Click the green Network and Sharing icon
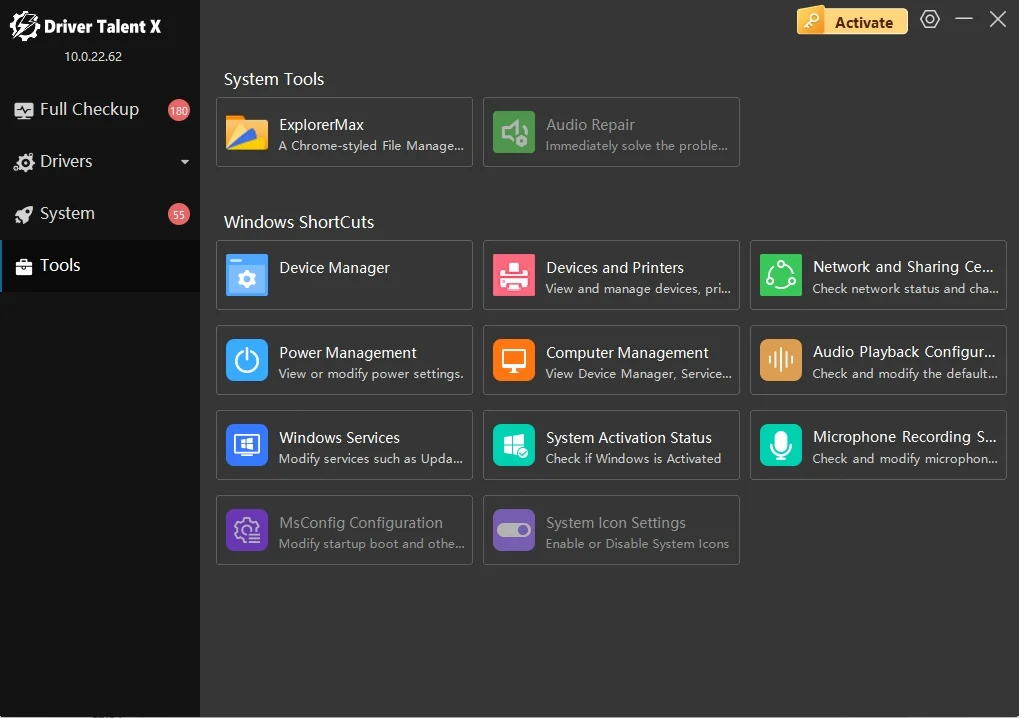Screen dimensions: 1019x718 [x=781, y=276]
